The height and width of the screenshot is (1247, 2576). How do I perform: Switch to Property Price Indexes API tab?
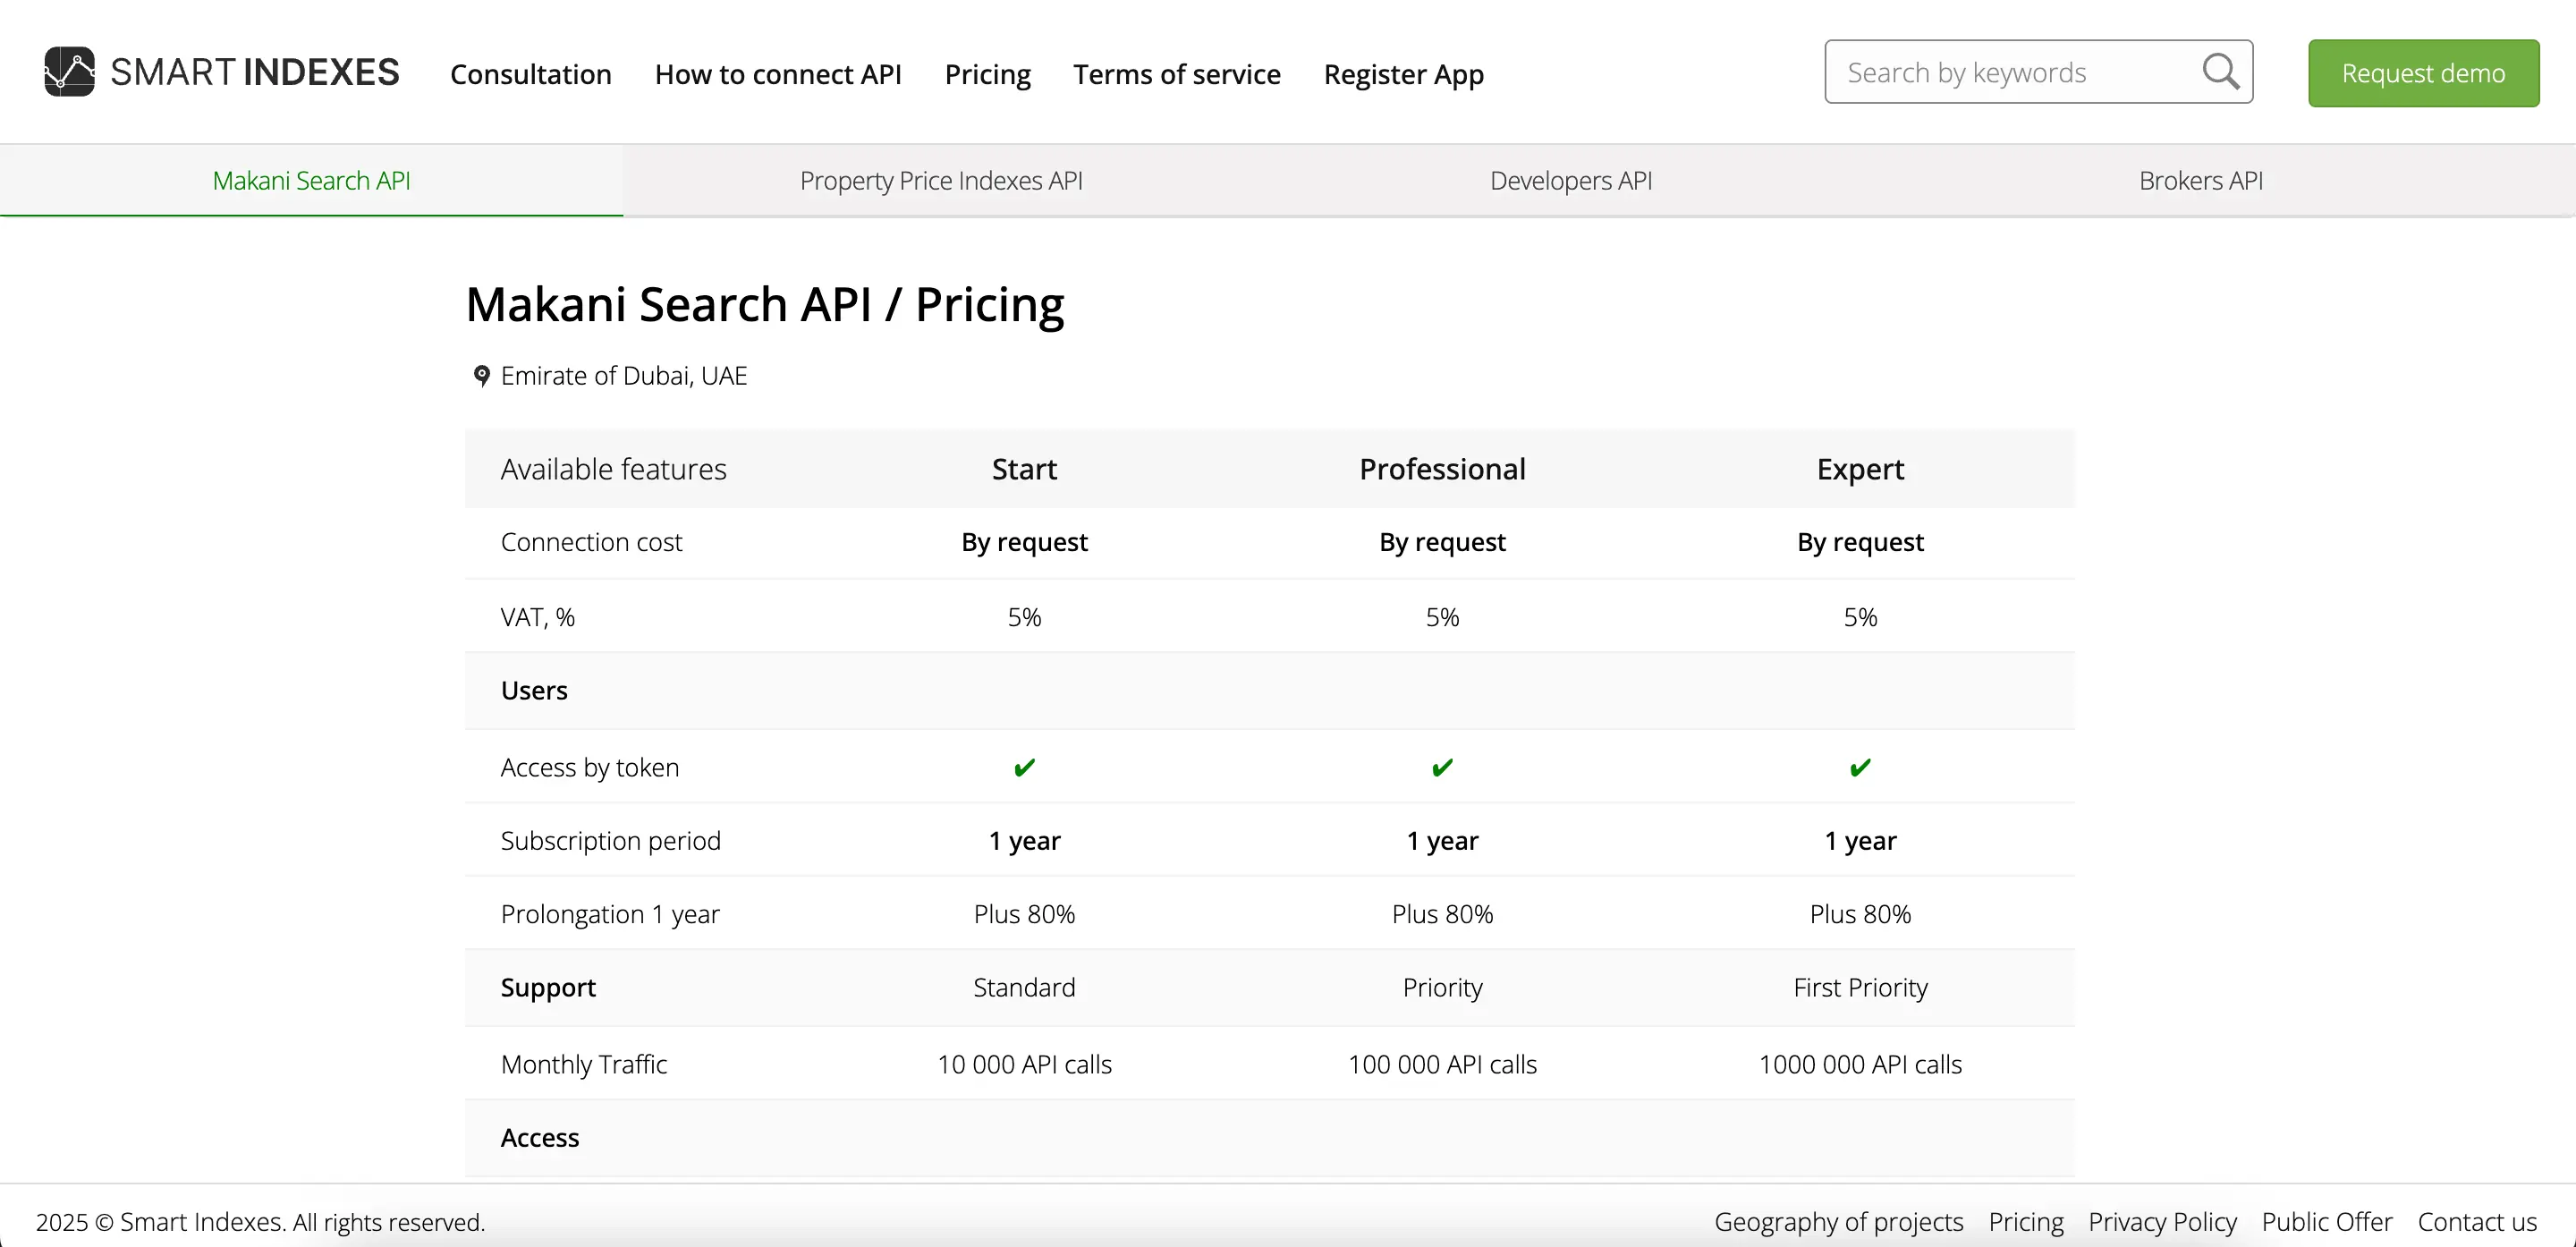click(941, 180)
